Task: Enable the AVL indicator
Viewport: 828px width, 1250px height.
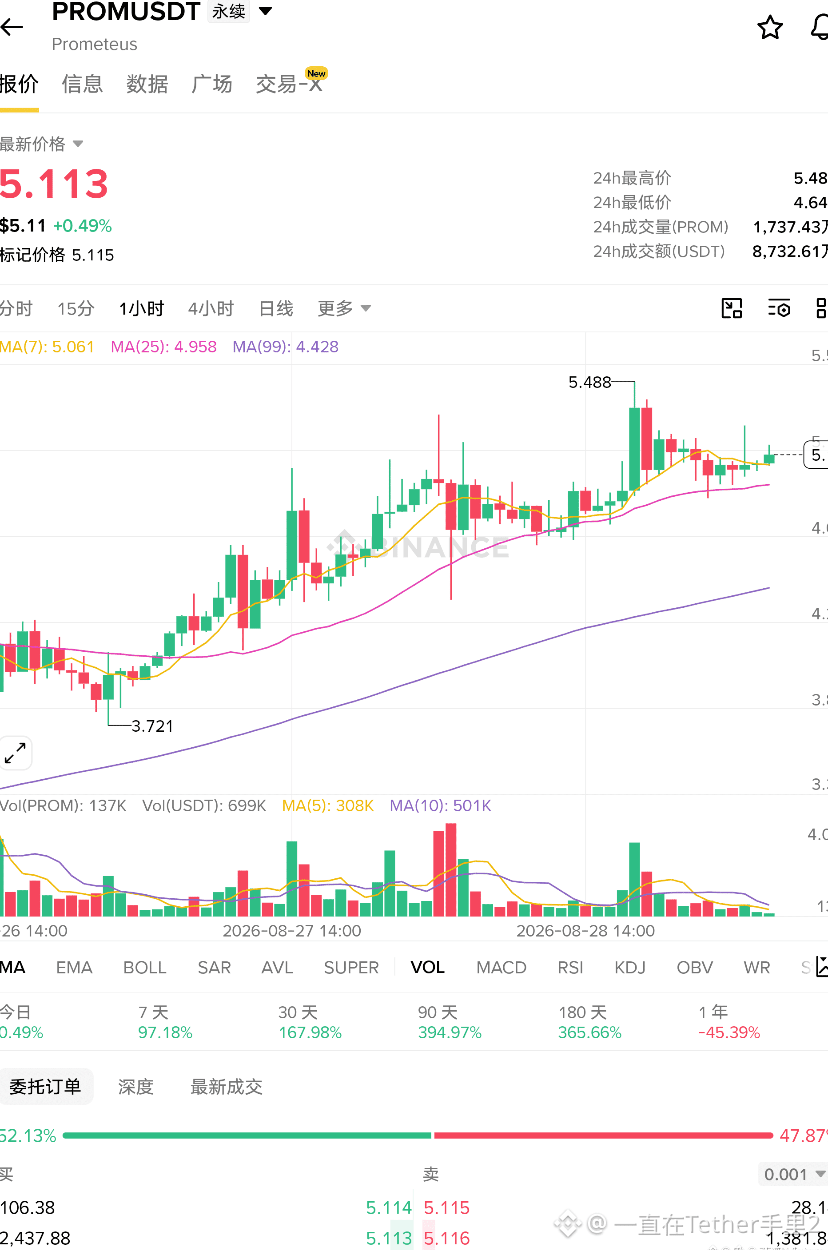Action: click(277, 967)
